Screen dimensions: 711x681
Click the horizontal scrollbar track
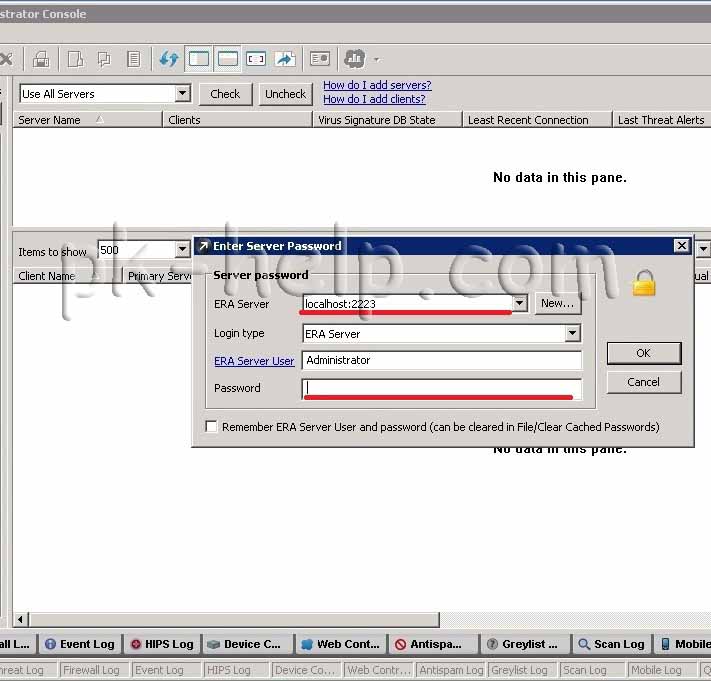(x=575, y=619)
